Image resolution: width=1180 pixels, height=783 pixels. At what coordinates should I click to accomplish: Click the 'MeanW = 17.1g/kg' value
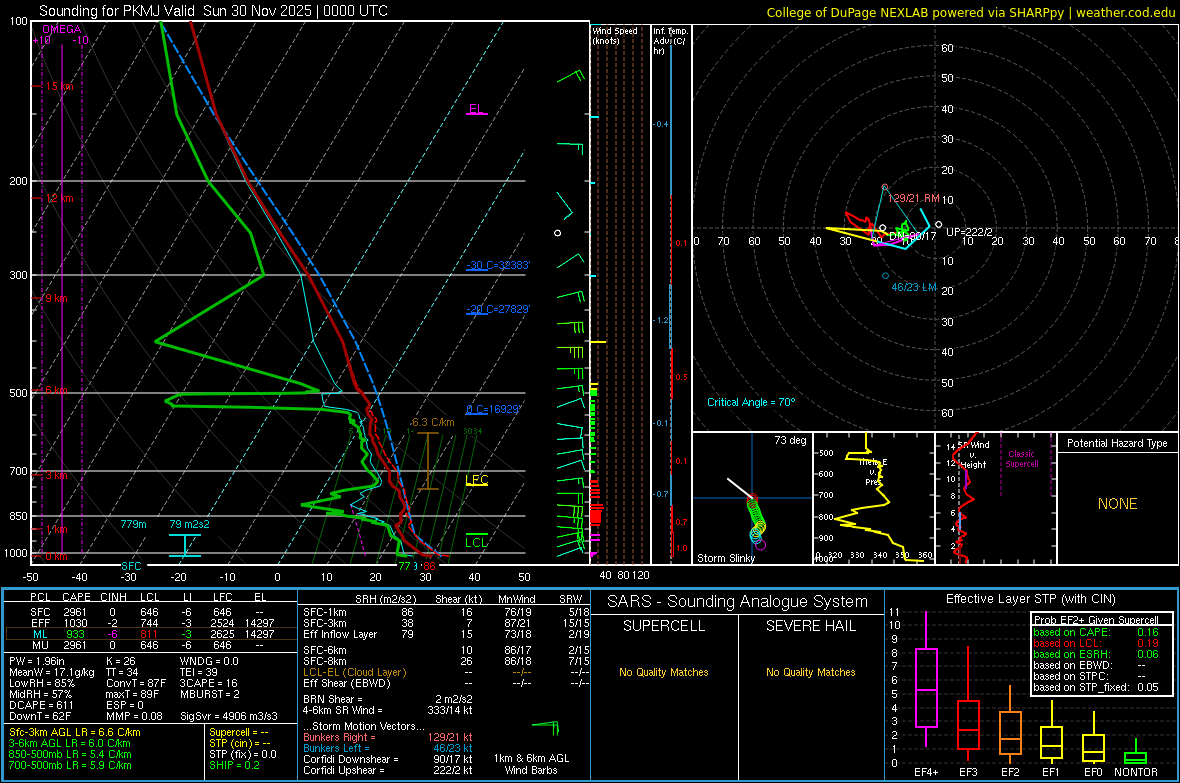pyautogui.click(x=52, y=672)
